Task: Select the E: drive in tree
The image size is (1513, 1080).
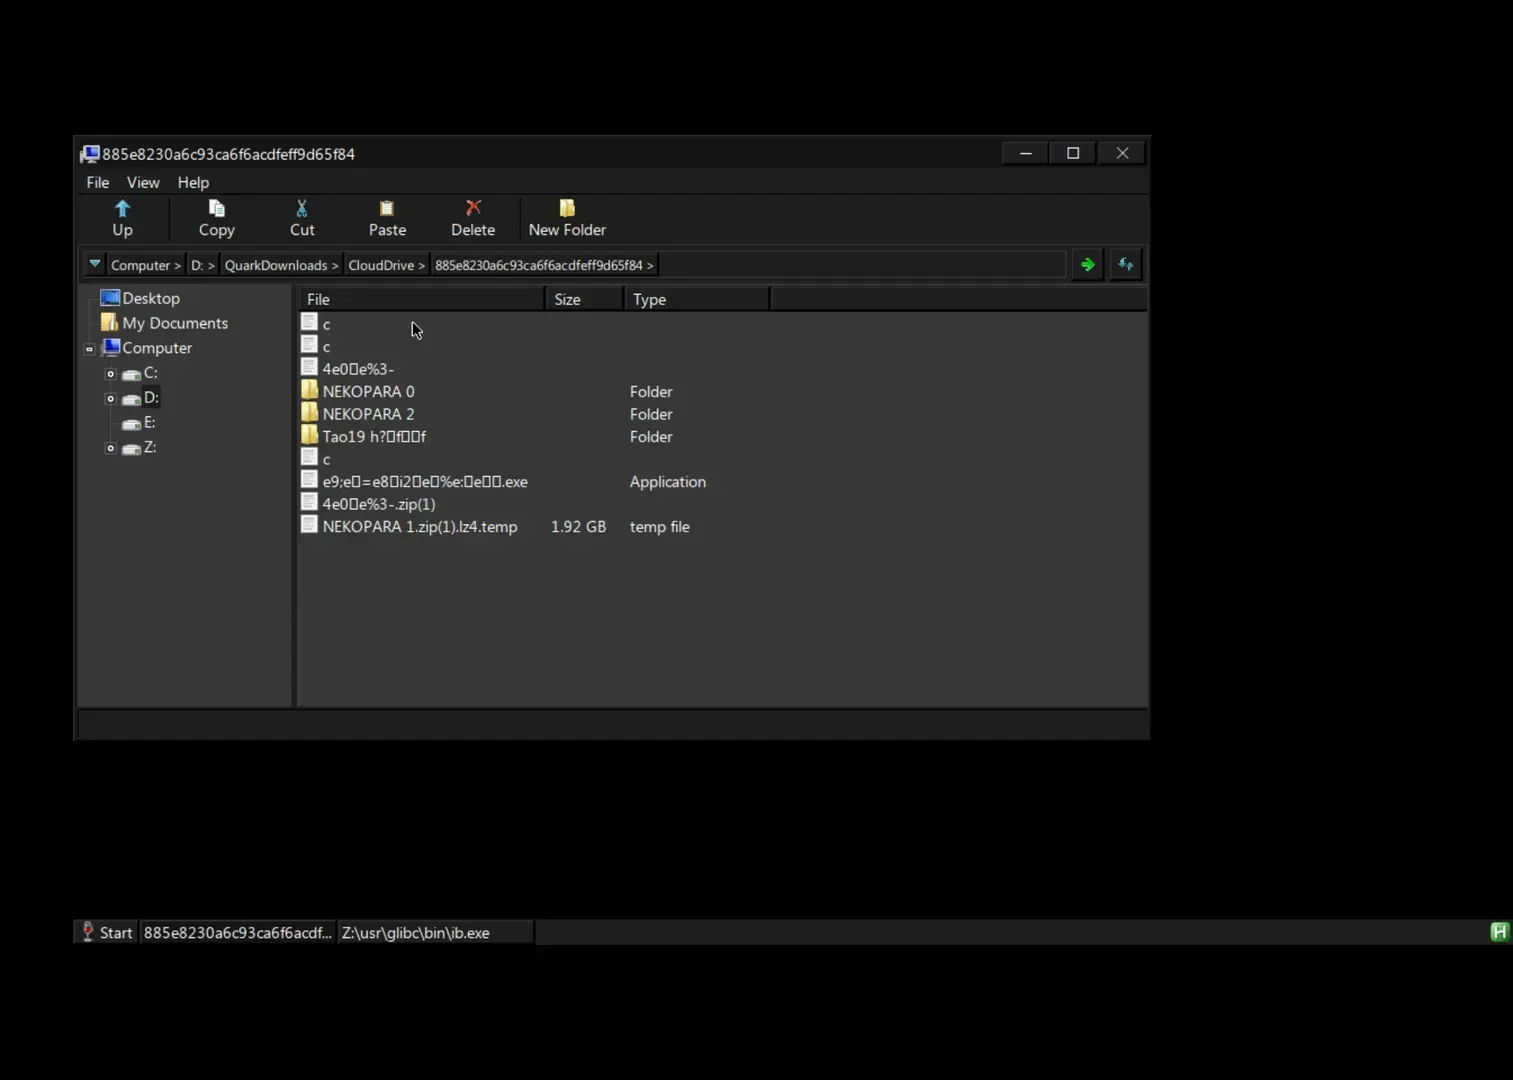Action: click(x=149, y=422)
